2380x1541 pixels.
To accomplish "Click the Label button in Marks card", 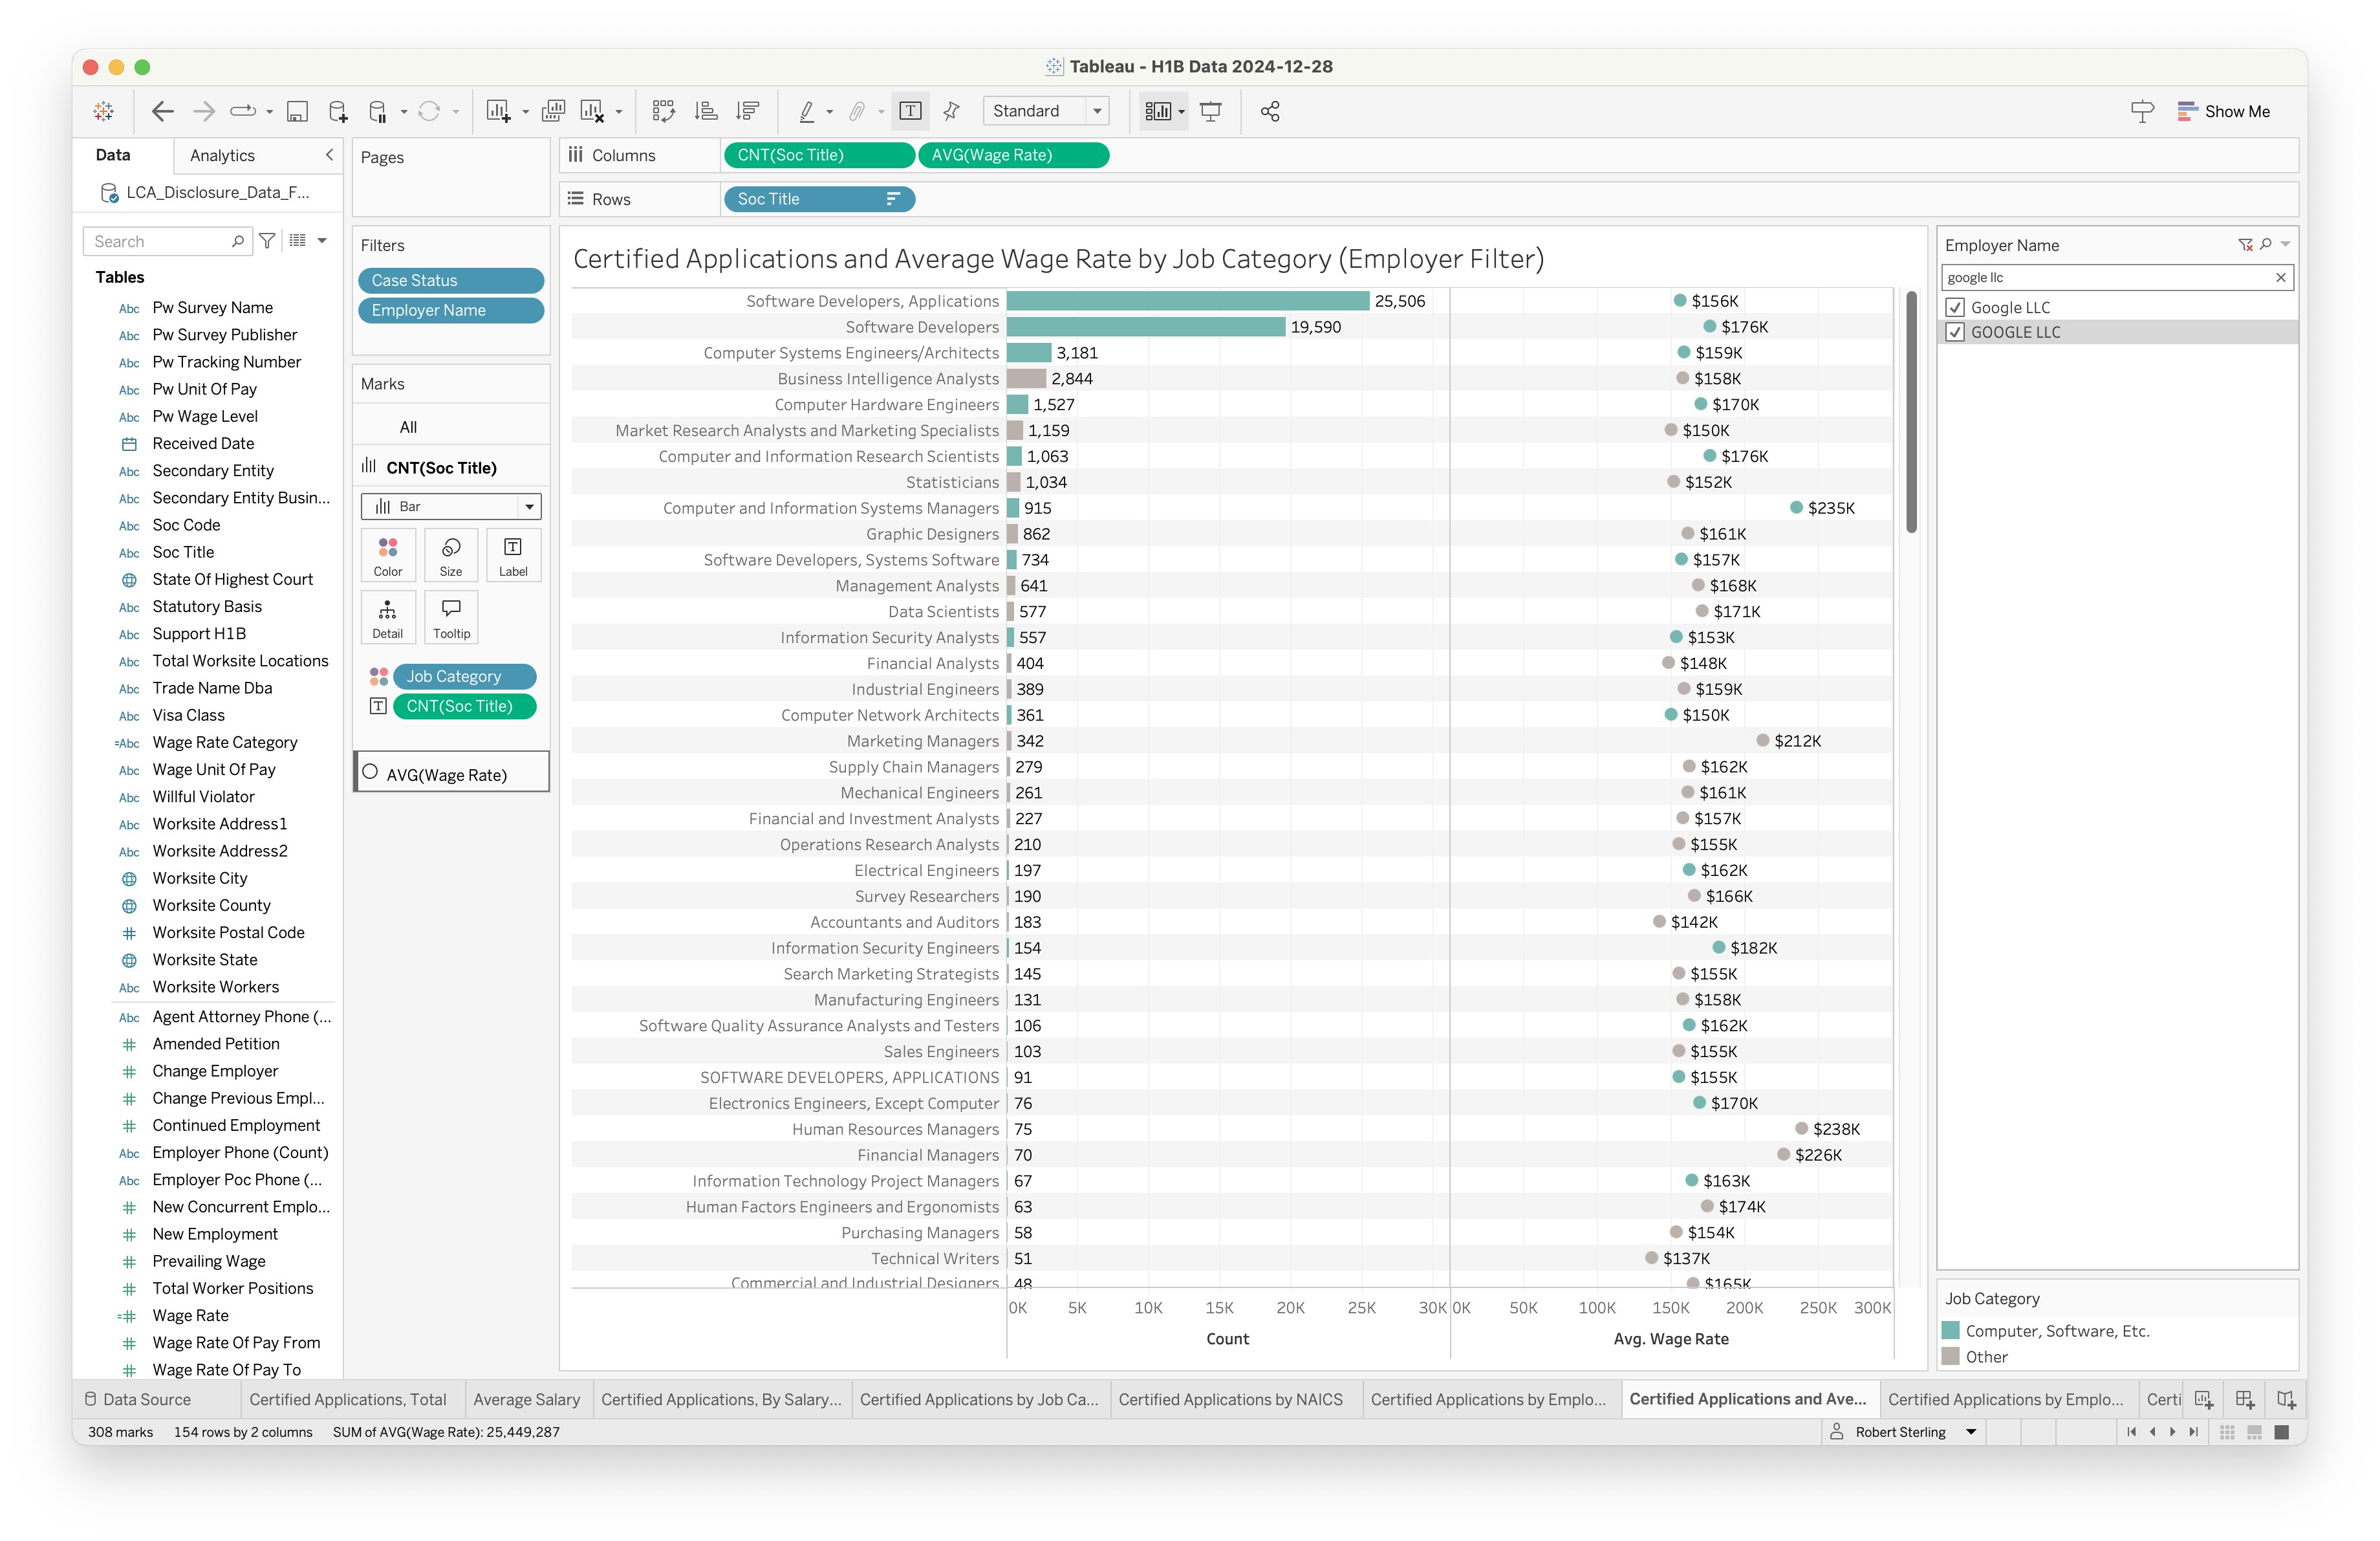I will click(513, 555).
